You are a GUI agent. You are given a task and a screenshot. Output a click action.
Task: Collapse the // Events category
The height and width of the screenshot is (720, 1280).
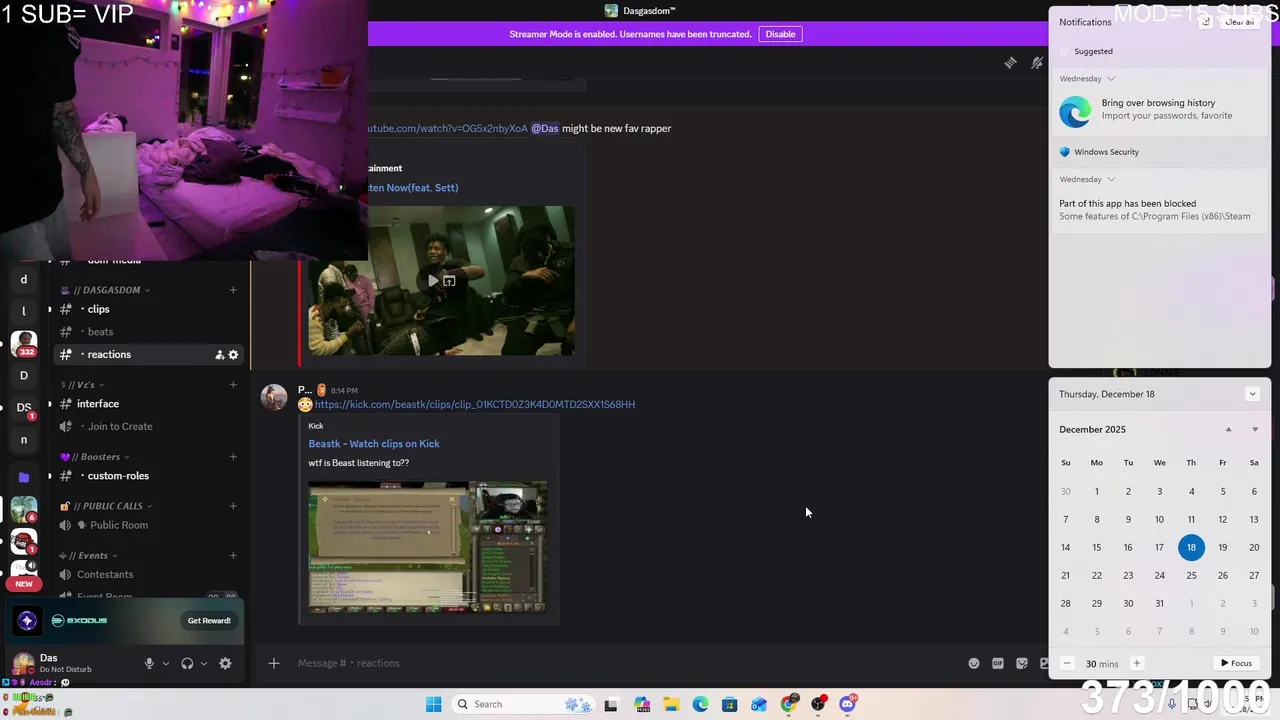[88, 556]
